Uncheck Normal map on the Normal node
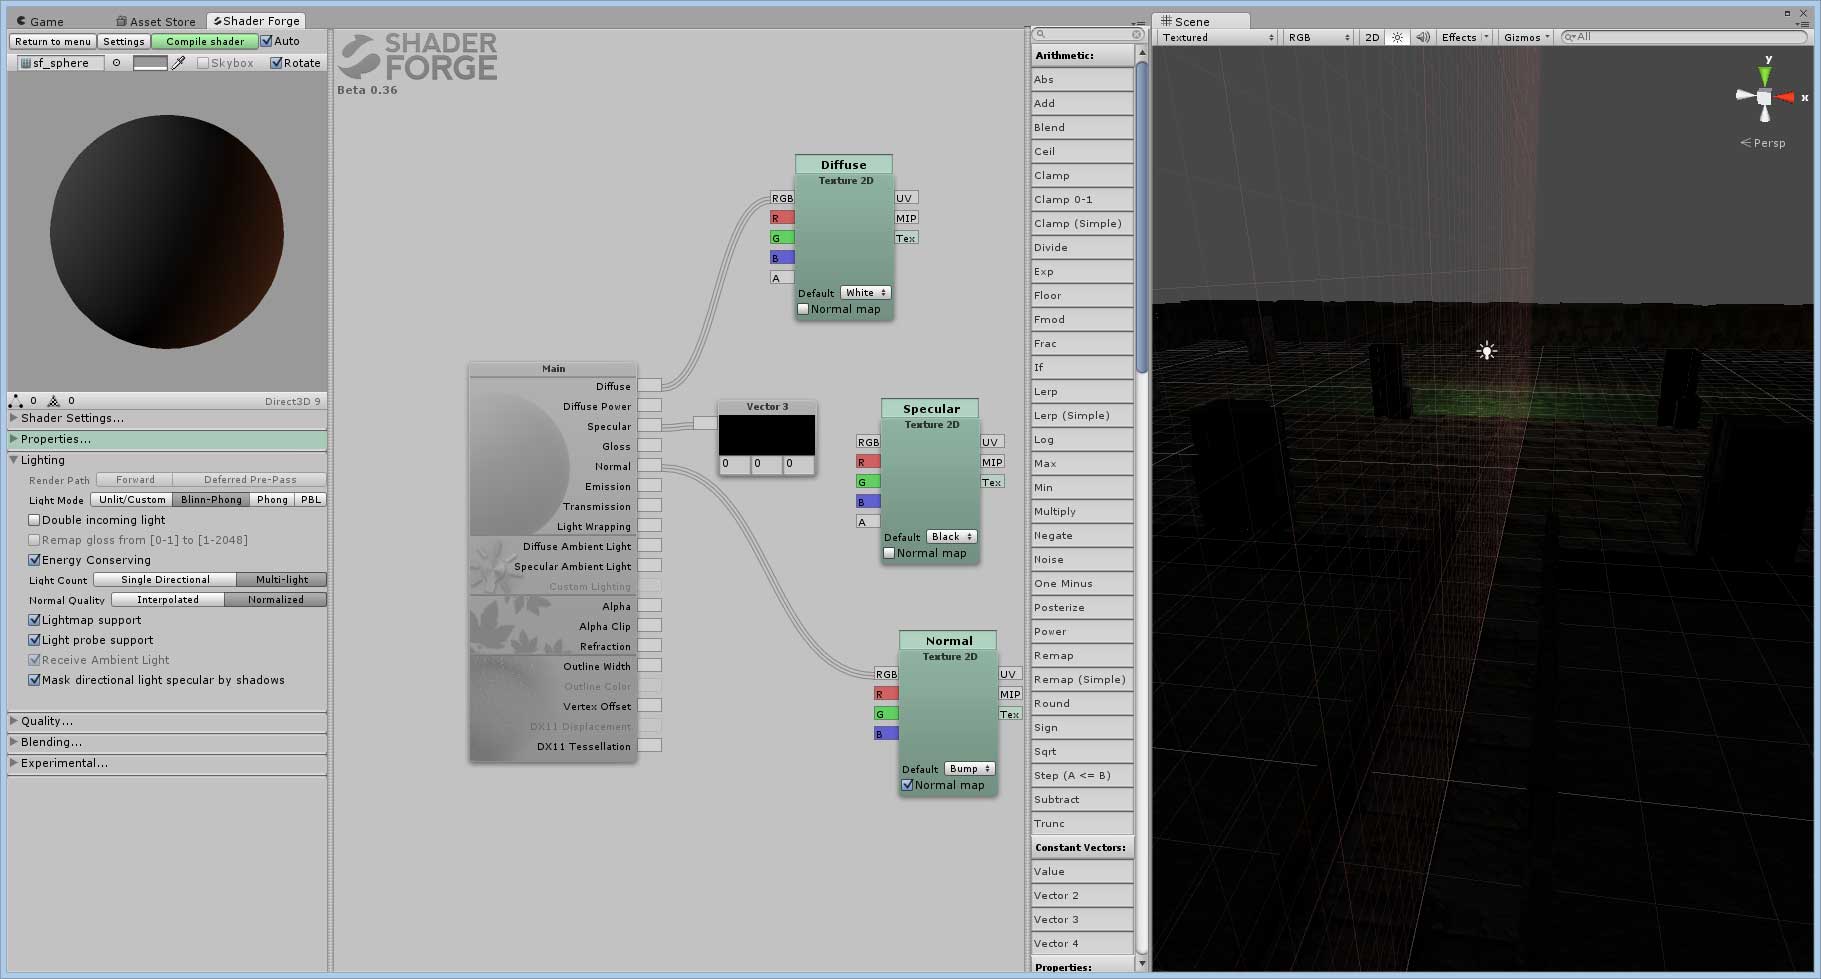The width and height of the screenshot is (1821, 979). (x=907, y=785)
